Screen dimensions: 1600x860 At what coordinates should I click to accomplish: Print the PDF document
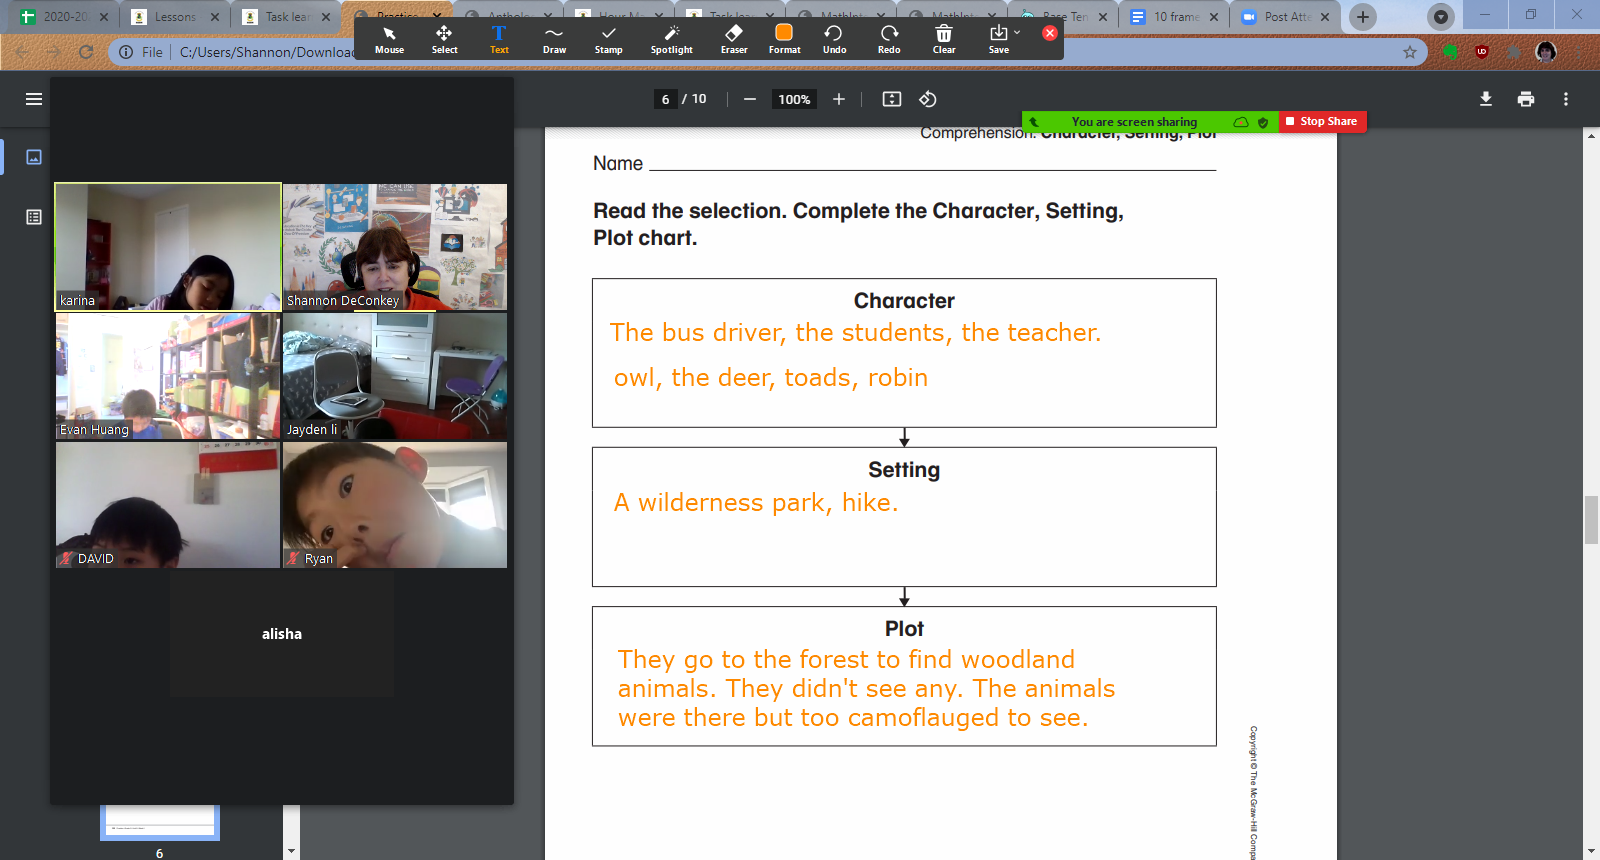pos(1526,99)
